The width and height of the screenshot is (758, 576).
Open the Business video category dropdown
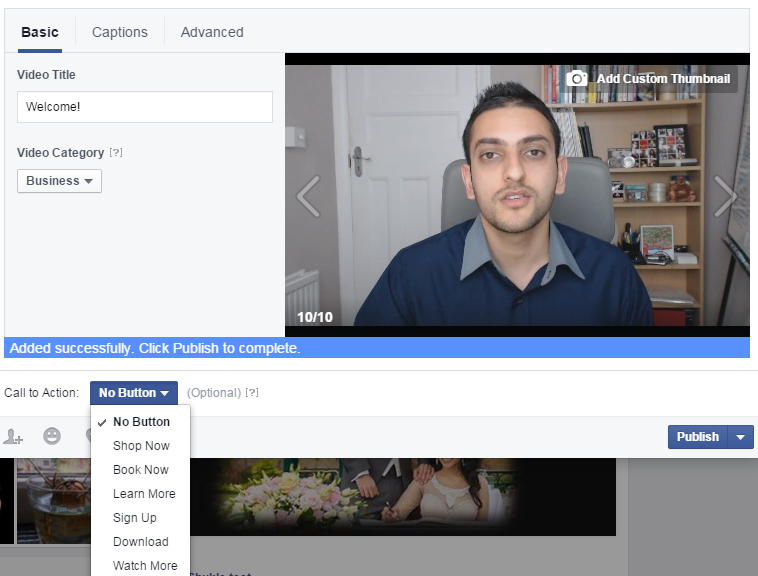[x=59, y=181]
